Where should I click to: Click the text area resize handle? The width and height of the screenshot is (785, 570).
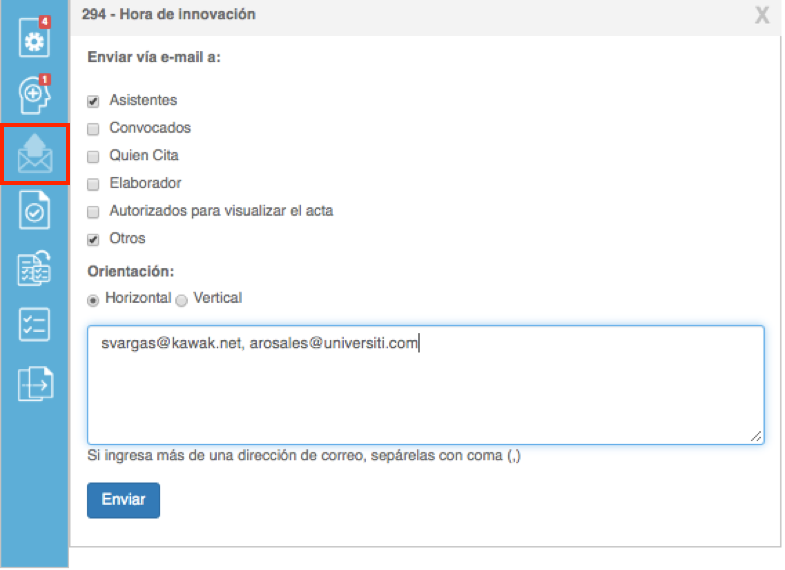click(x=756, y=436)
